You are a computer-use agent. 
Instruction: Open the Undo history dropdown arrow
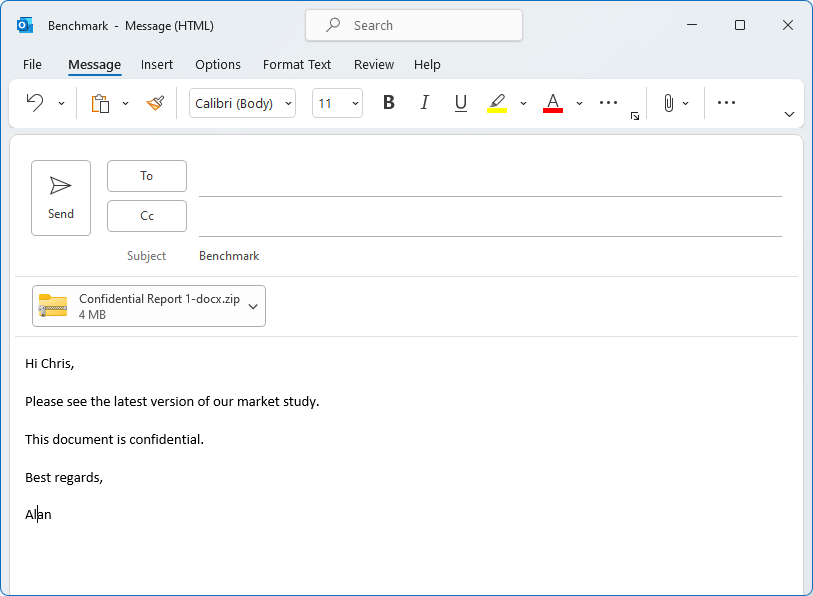coord(61,103)
